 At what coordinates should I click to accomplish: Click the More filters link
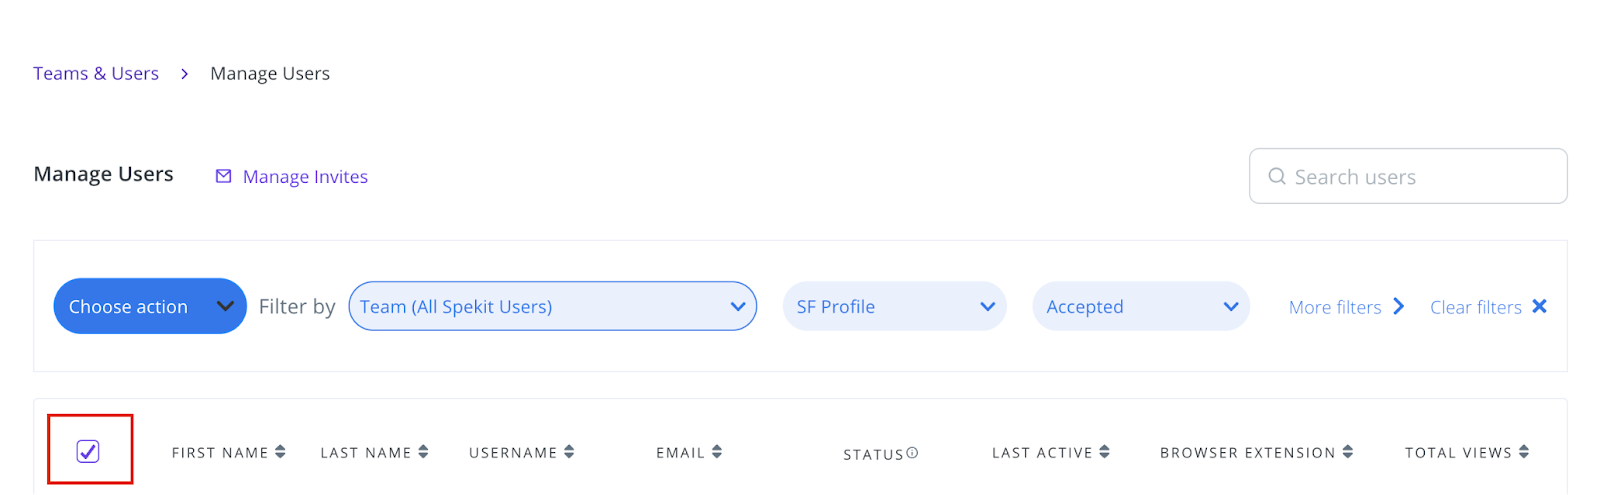point(1335,307)
